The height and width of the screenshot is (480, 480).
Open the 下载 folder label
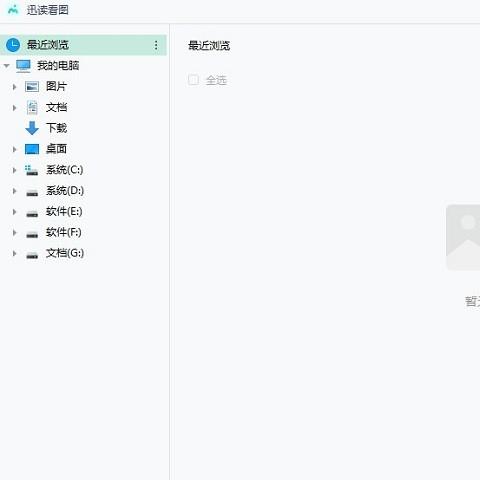pyautogui.click(x=56, y=128)
